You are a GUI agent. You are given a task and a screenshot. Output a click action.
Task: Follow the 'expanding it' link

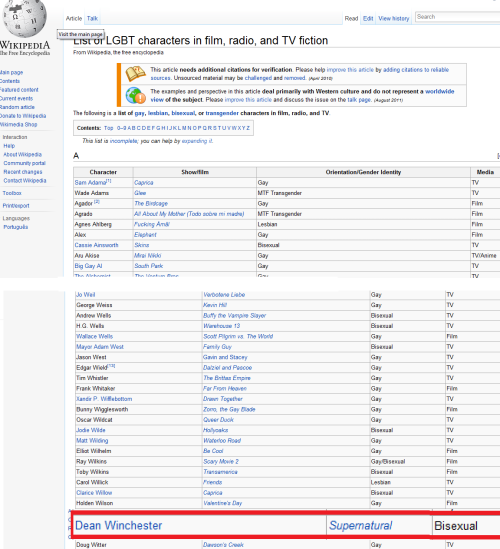(x=197, y=141)
